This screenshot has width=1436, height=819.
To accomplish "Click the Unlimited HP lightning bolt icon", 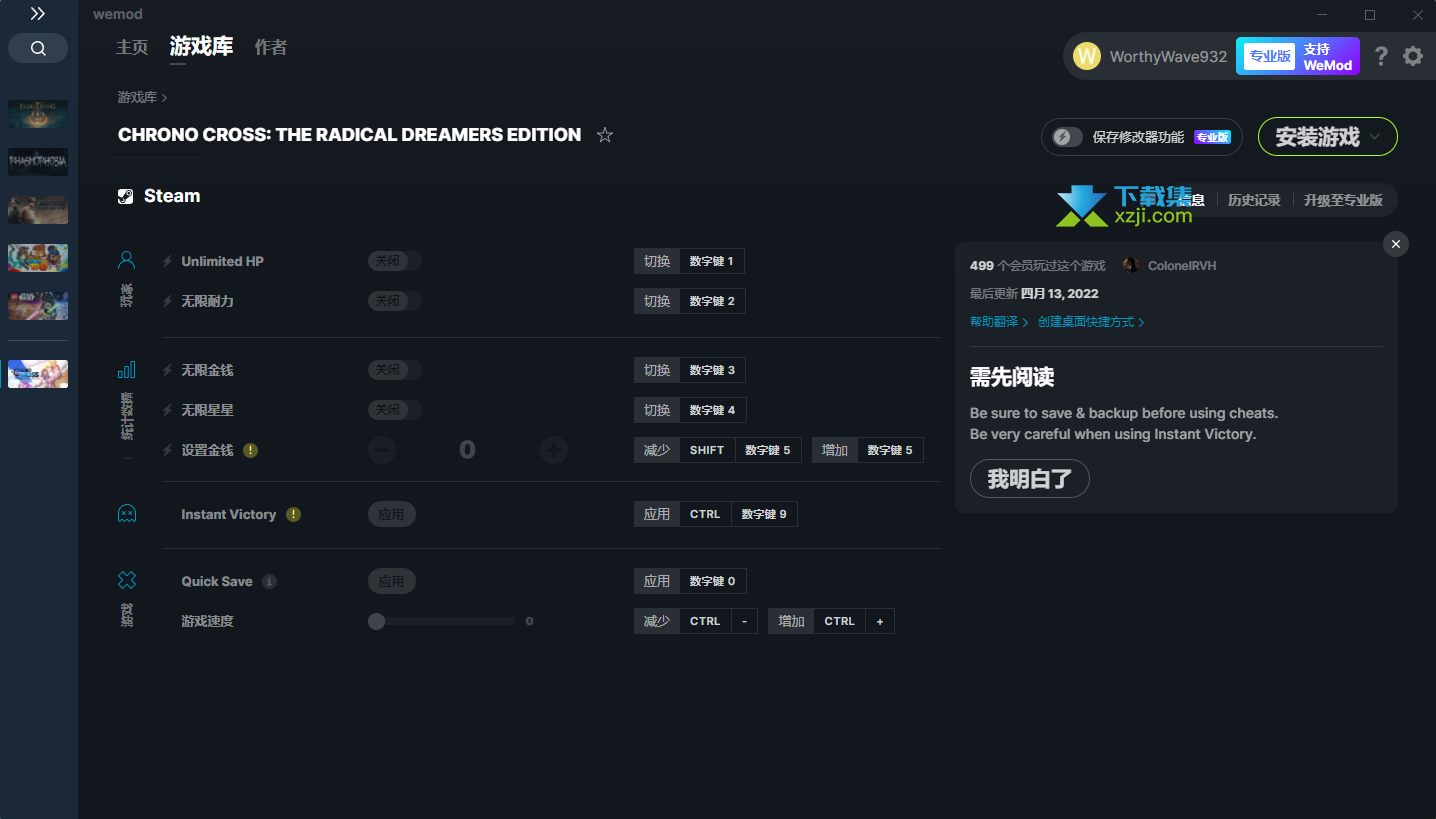I will coord(168,261).
